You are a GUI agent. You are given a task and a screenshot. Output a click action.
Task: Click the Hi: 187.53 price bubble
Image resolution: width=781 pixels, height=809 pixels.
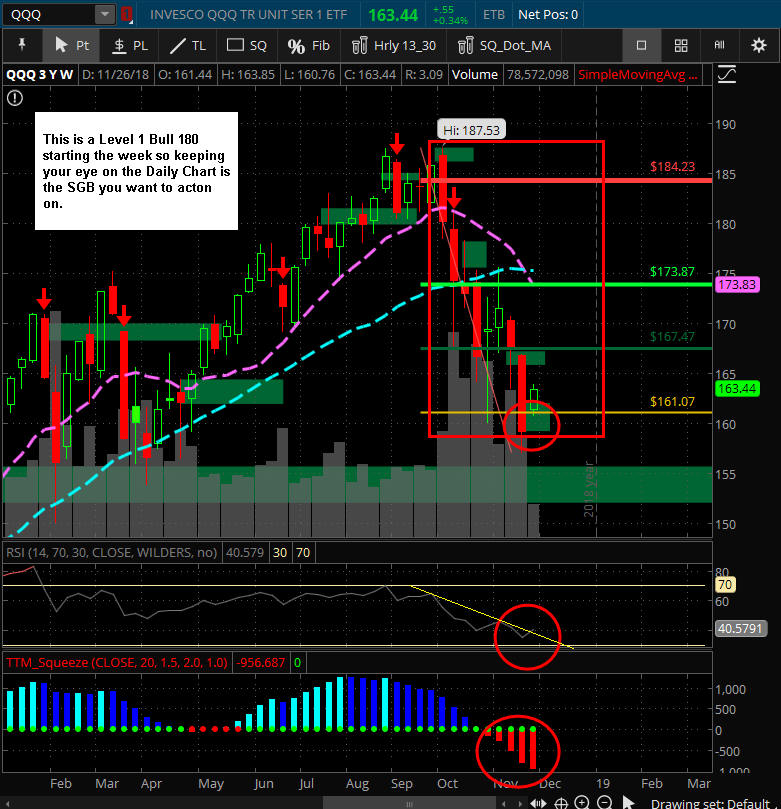click(x=471, y=130)
